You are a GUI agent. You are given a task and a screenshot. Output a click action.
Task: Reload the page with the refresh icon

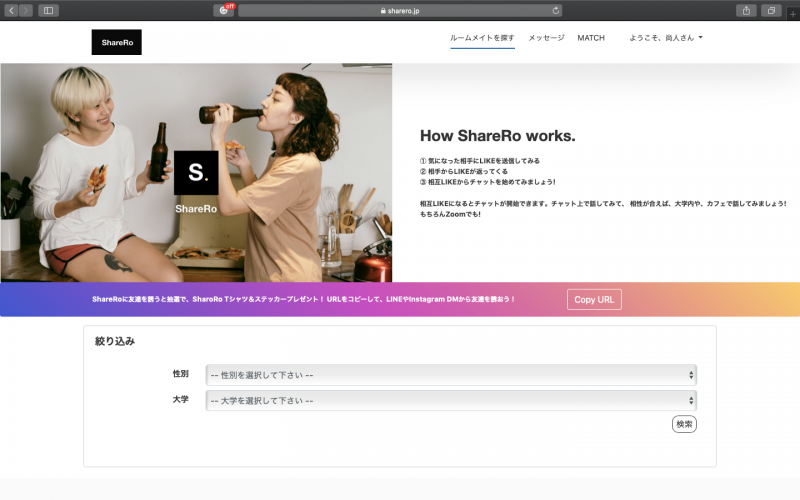coord(555,10)
